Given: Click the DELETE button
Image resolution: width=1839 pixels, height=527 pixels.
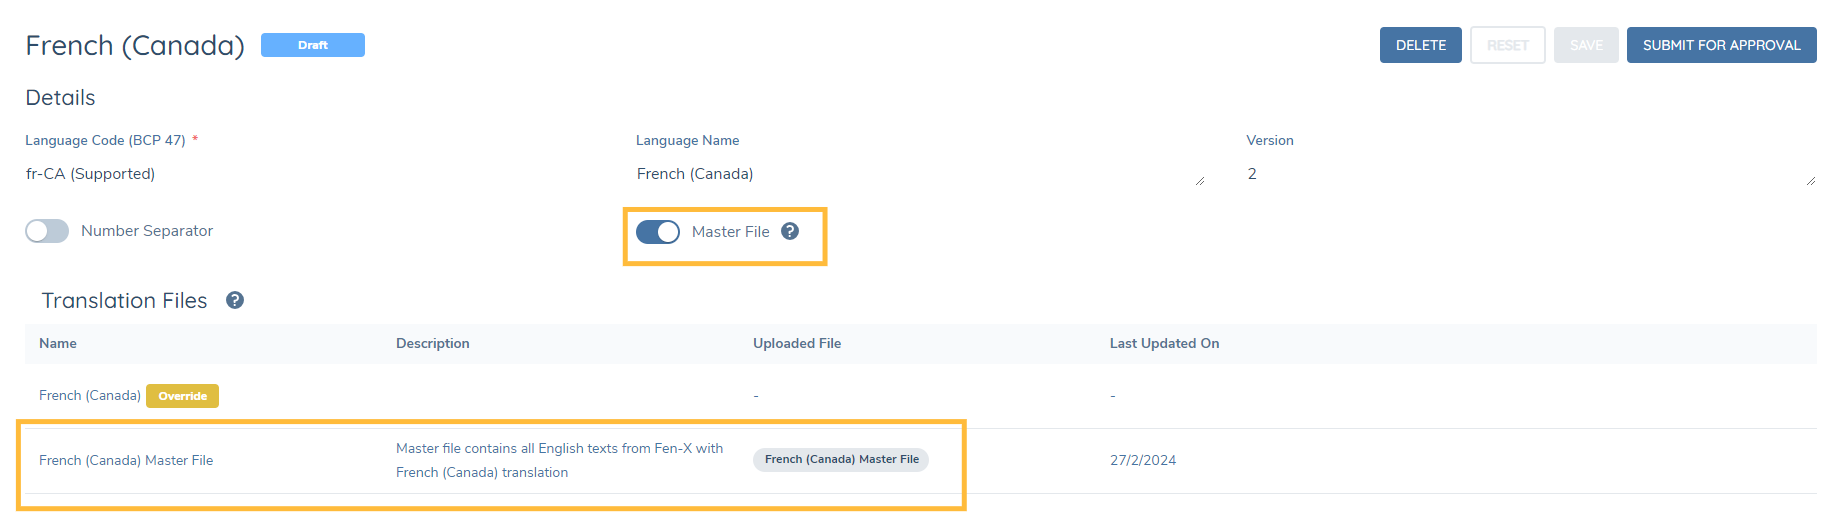Looking at the screenshot, I should [1420, 45].
